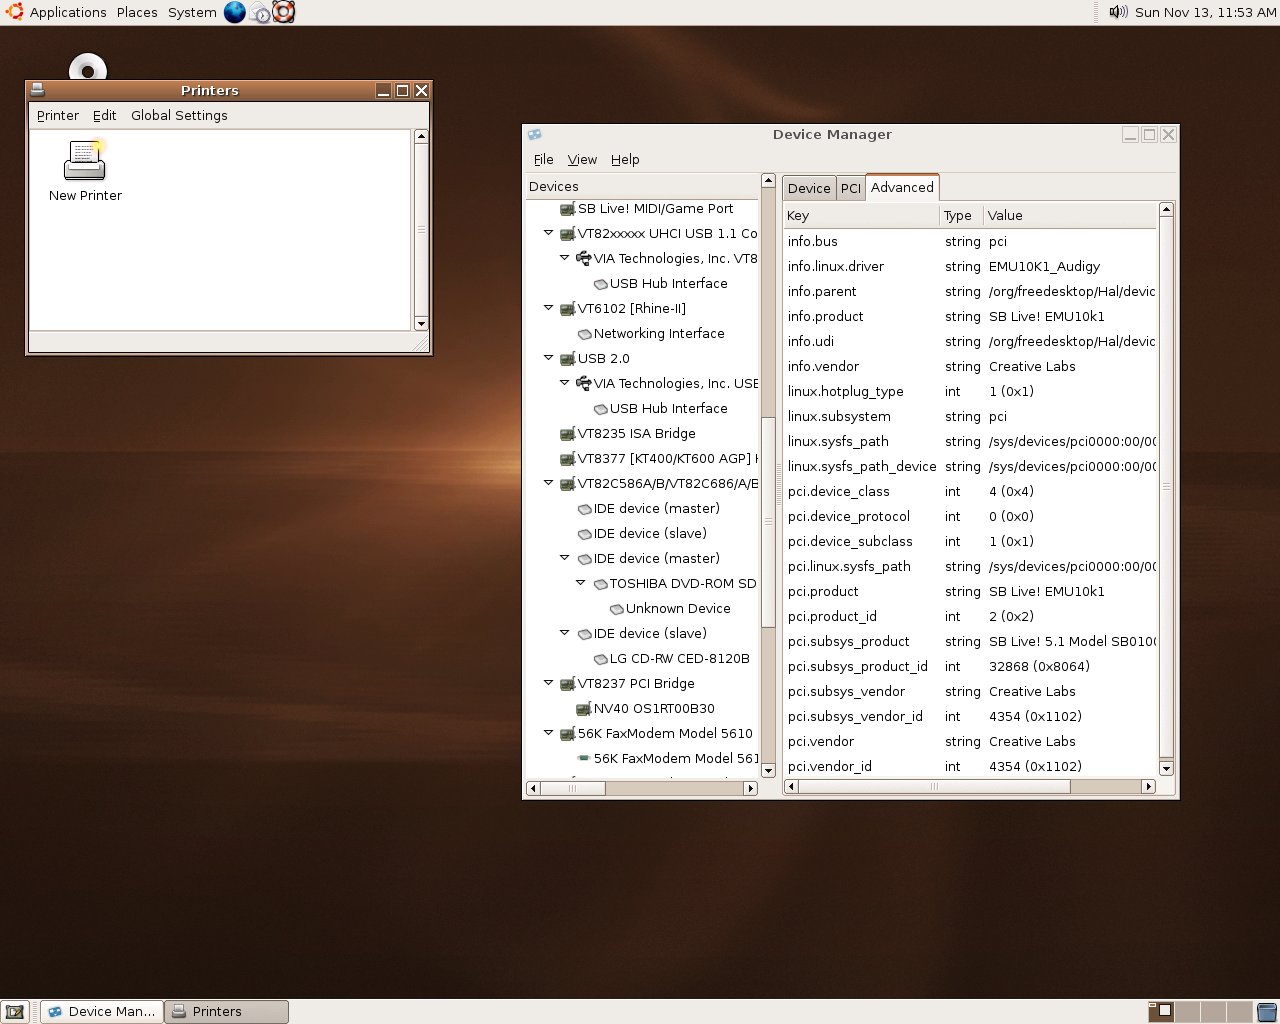The height and width of the screenshot is (1024, 1280).
Task: Open the File menu in Device Manager
Action: pos(544,160)
